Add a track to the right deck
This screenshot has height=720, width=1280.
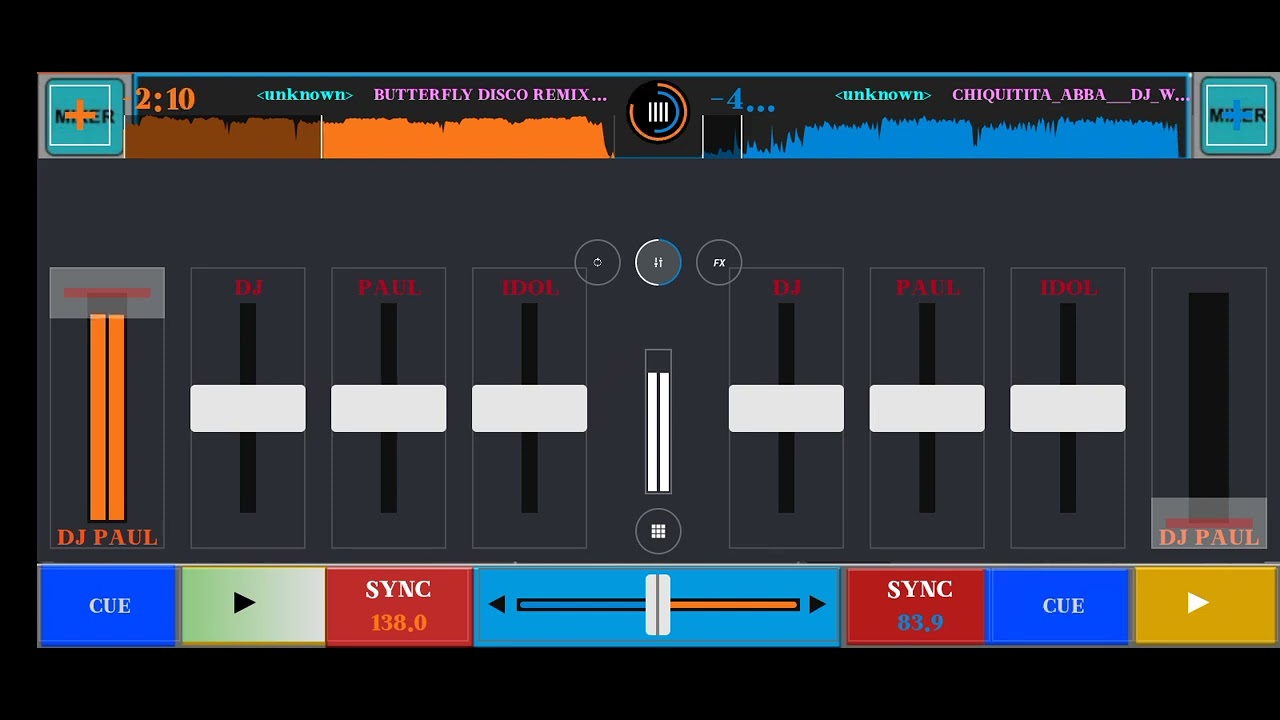coord(1238,116)
